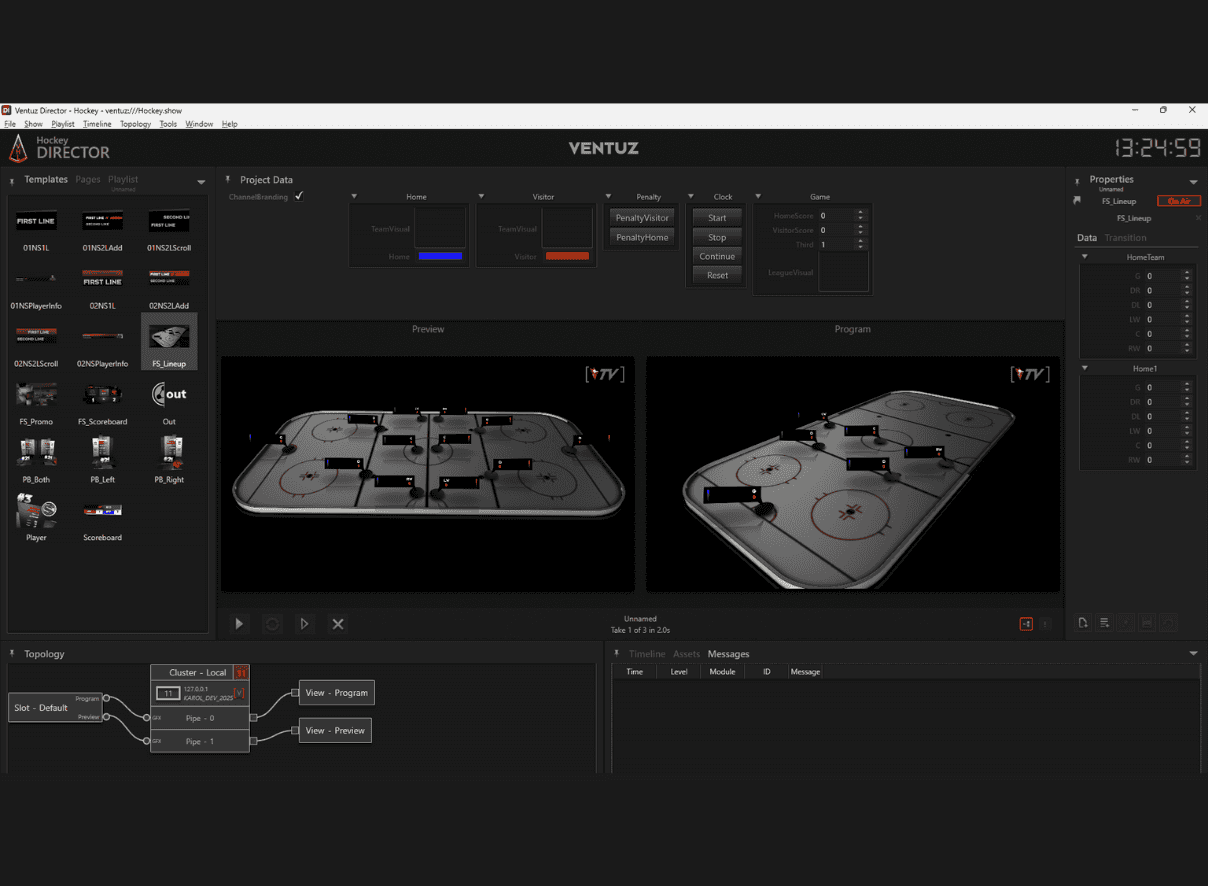Click the add-to-playlist icon in Properties footer
The width and height of the screenshot is (1208, 886).
1104,623
